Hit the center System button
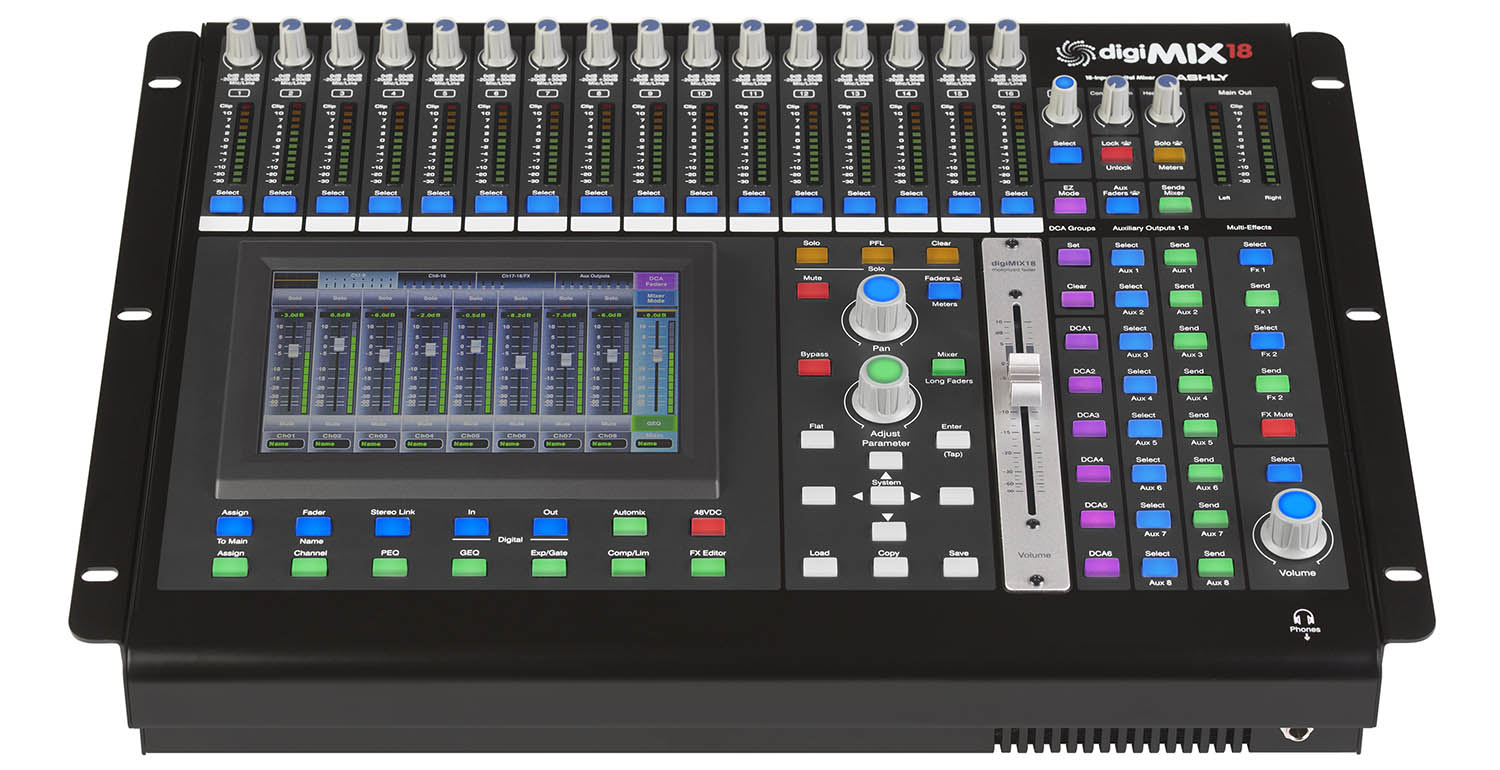Image resolution: width=1500 pixels, height=770 pixels. pyautogui.click(x=885, y=495)
